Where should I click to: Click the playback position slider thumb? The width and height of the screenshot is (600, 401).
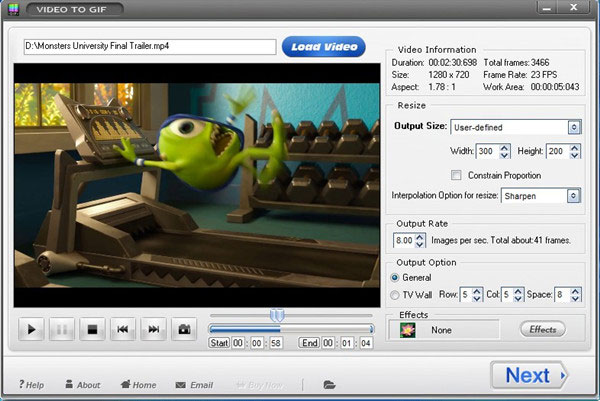click(x=277, y=315)
